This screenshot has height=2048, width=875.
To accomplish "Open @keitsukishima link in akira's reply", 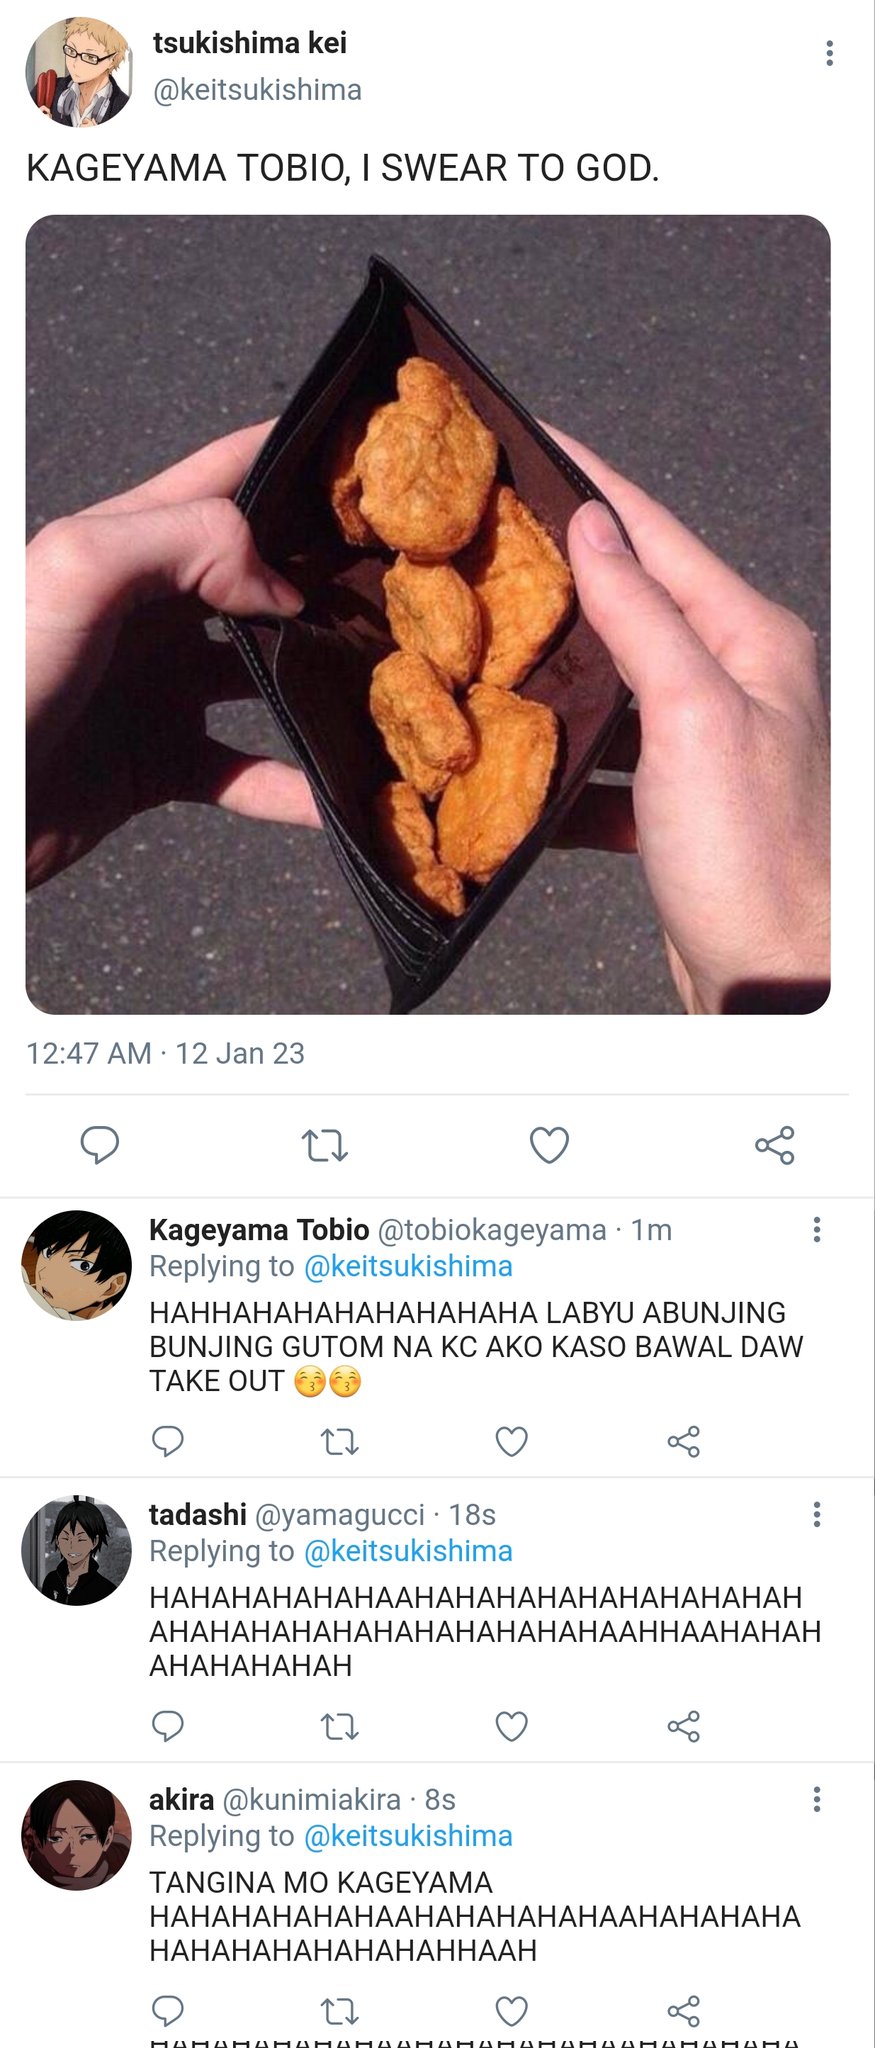I will point(408,1836).
